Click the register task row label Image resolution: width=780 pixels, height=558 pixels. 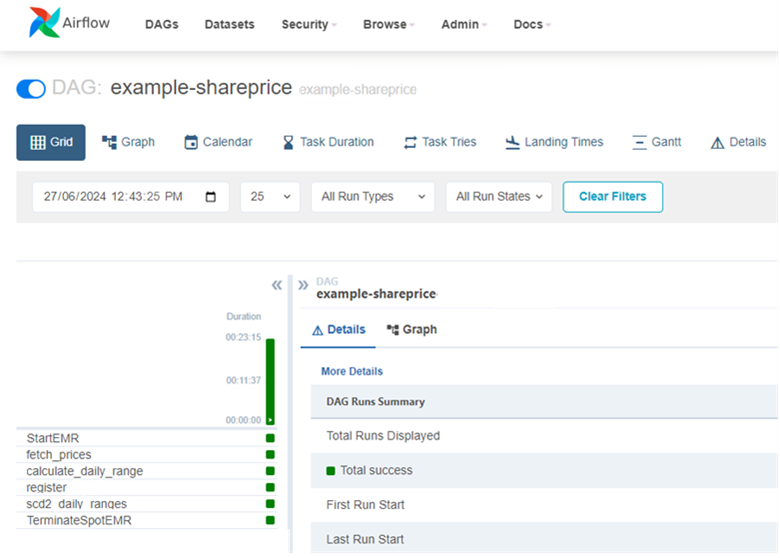pos(46,487)
